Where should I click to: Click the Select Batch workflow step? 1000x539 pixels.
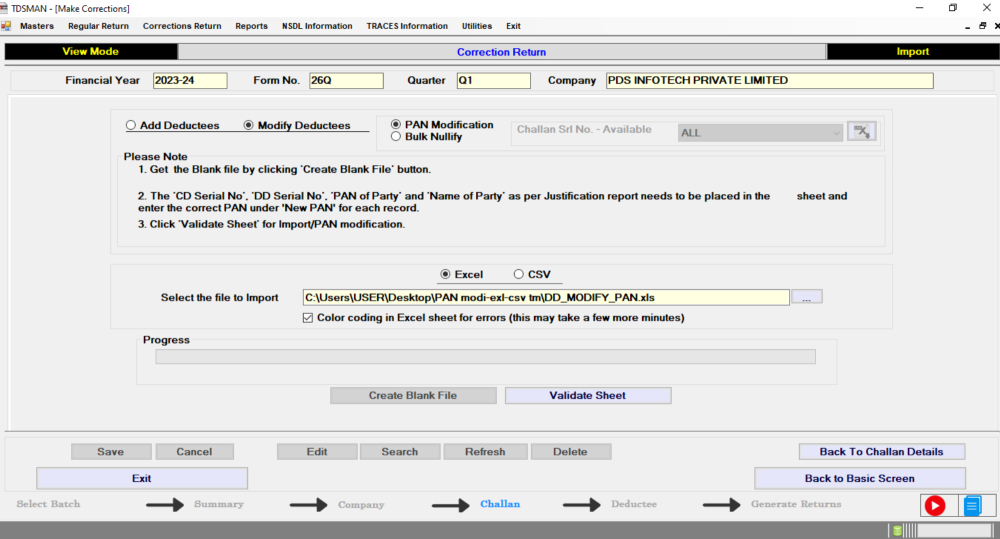click(48, 504)
